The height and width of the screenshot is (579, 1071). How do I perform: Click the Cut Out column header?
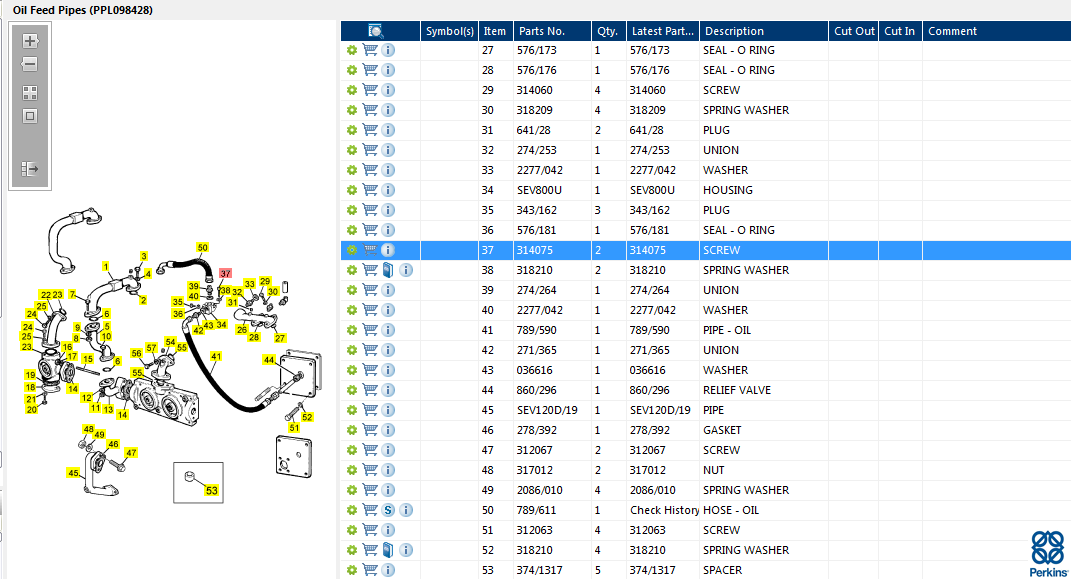tap(854, 31)
